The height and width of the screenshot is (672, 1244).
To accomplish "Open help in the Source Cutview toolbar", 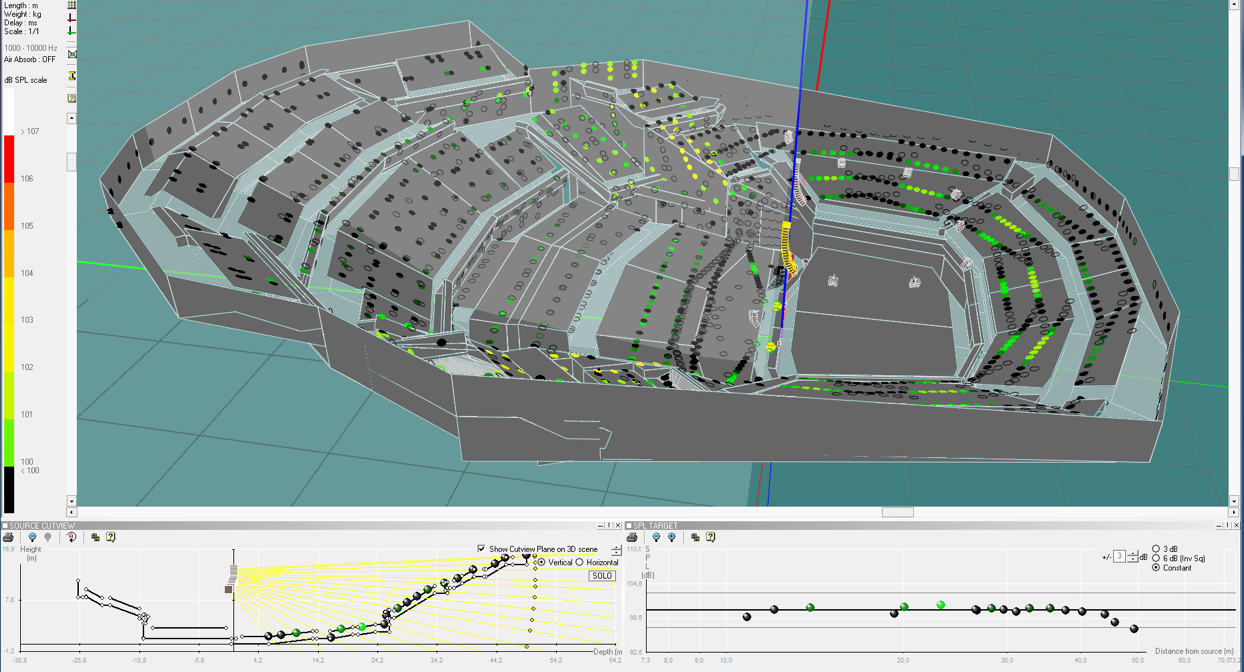I will coord(111,537).
